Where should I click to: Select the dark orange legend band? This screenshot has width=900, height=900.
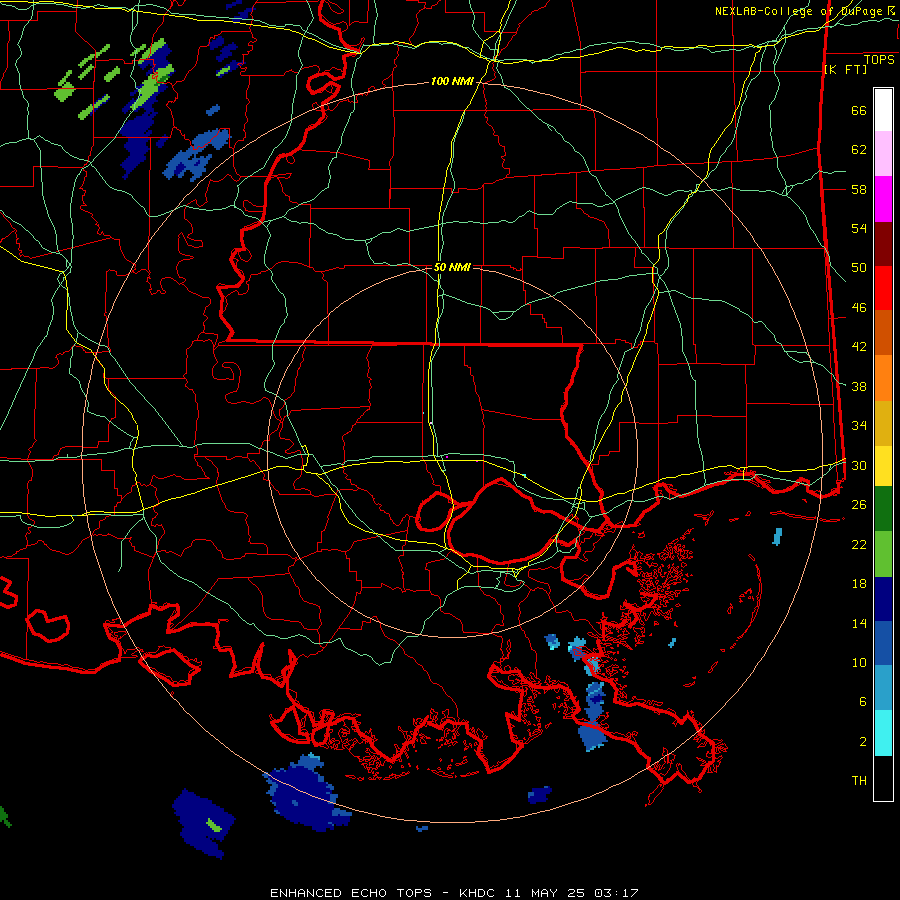click(x=883, y=333)
